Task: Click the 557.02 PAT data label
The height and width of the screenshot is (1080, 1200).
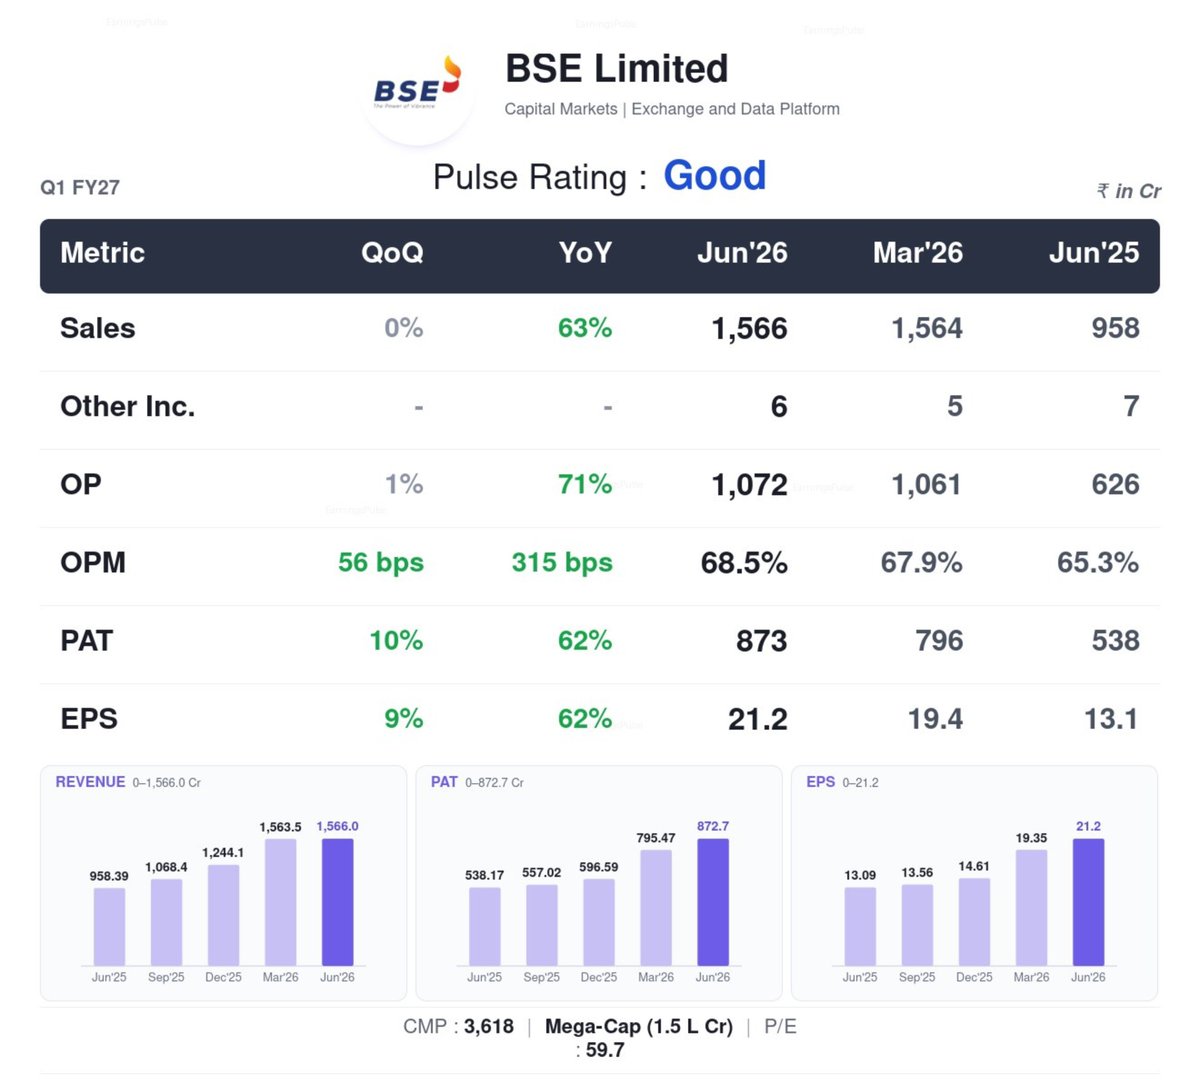Action: (542, 872)
